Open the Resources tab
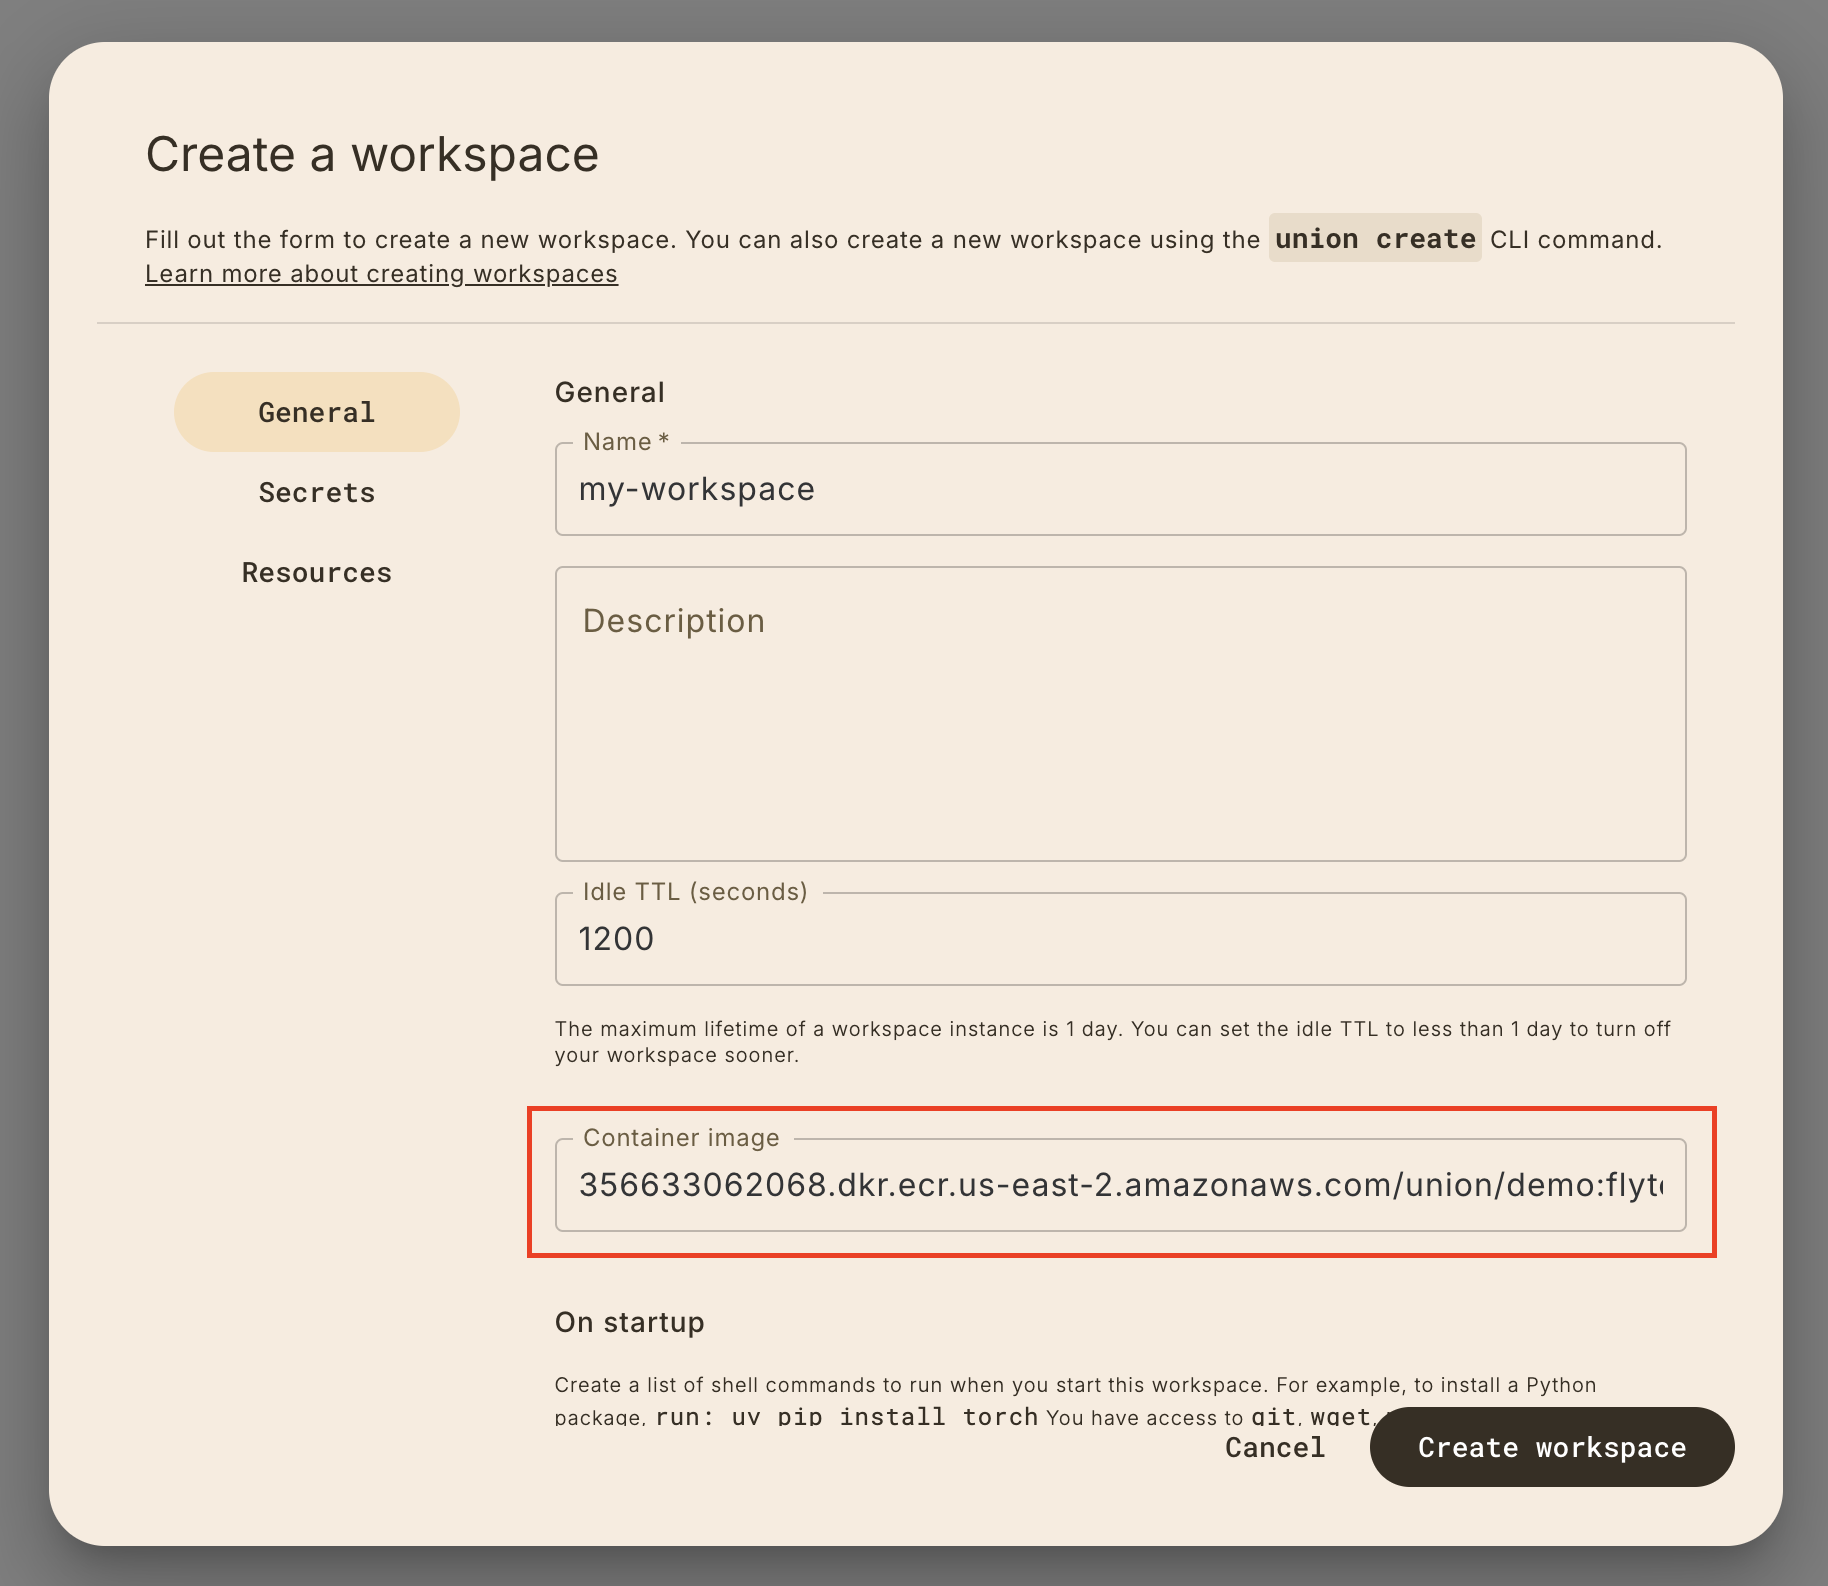Viewport: 1828px width, 1586px height. [316, 572]
